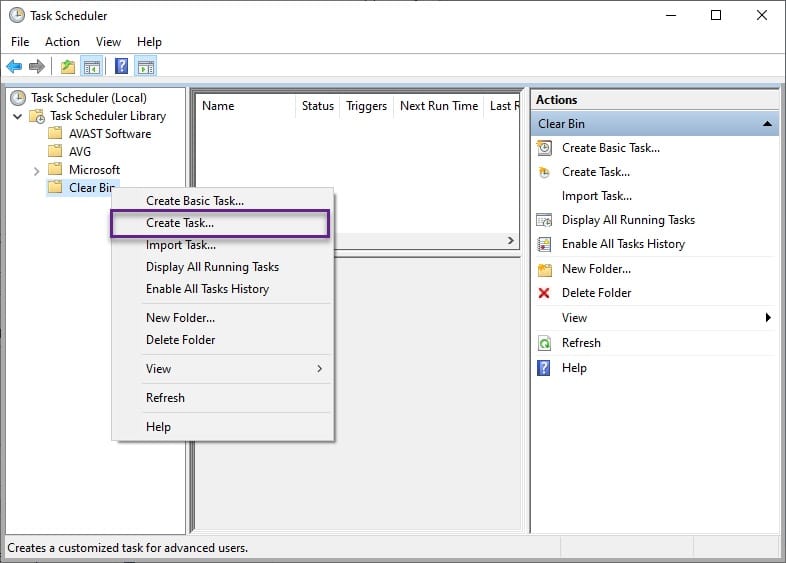Toggle the Show/Hide Console Tree toolbar icon

point(91,67)
